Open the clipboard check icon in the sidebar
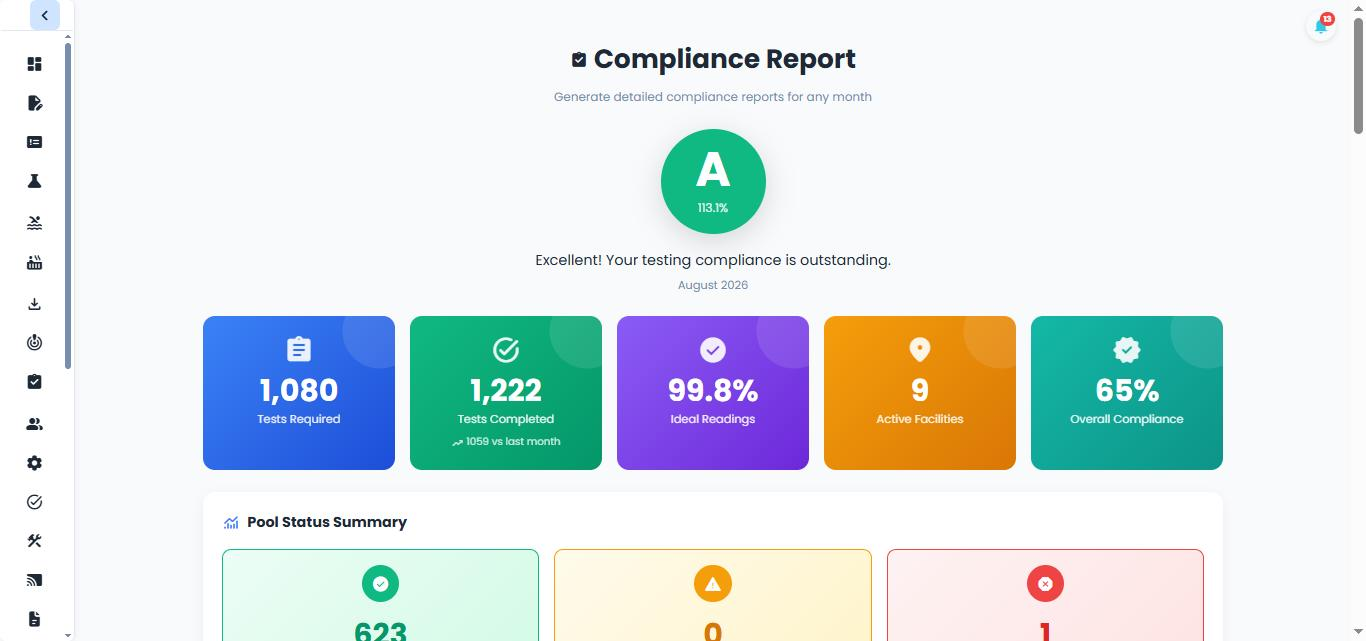The image size is (1366, 641). (34, 382)
